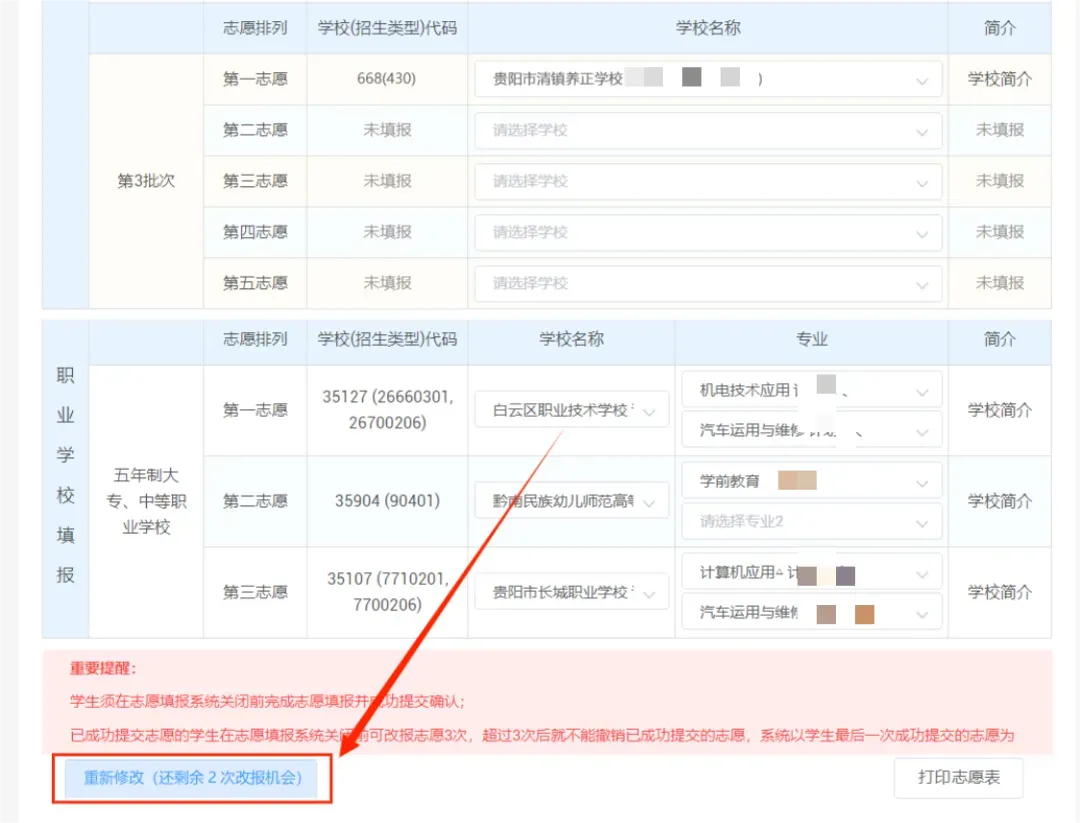Viewport: 1080px width, 823px height.
Task: Open the 黔南民族幼儿师范高等 school dropdown
Action: (571, 501)
